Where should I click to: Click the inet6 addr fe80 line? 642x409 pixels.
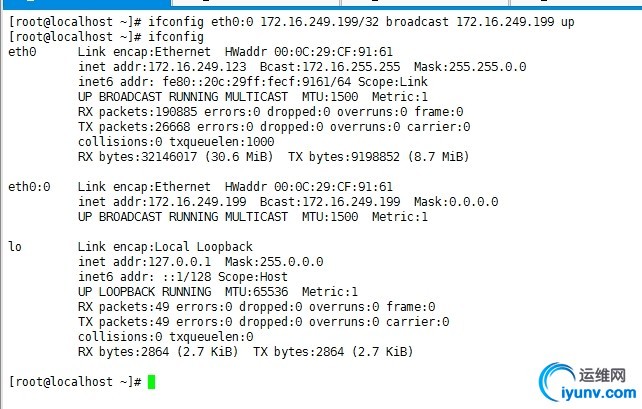point(253,81)
